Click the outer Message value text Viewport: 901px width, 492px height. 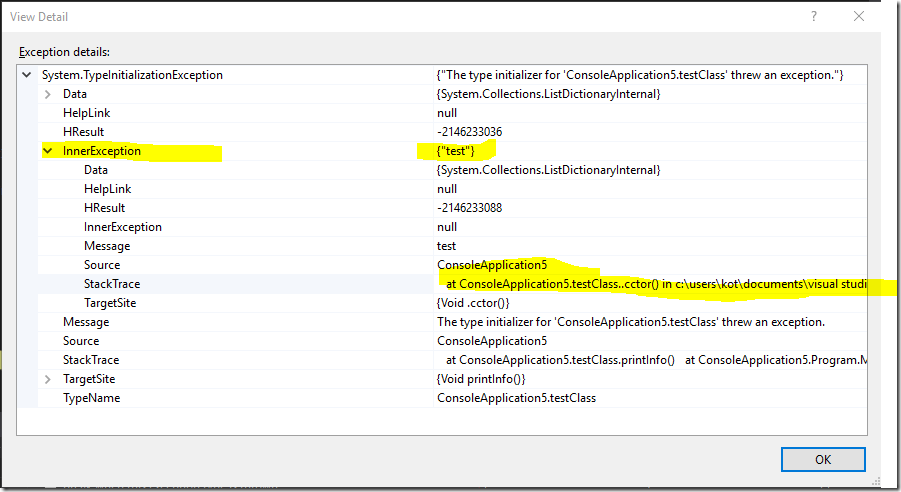[x=631, y=322]
